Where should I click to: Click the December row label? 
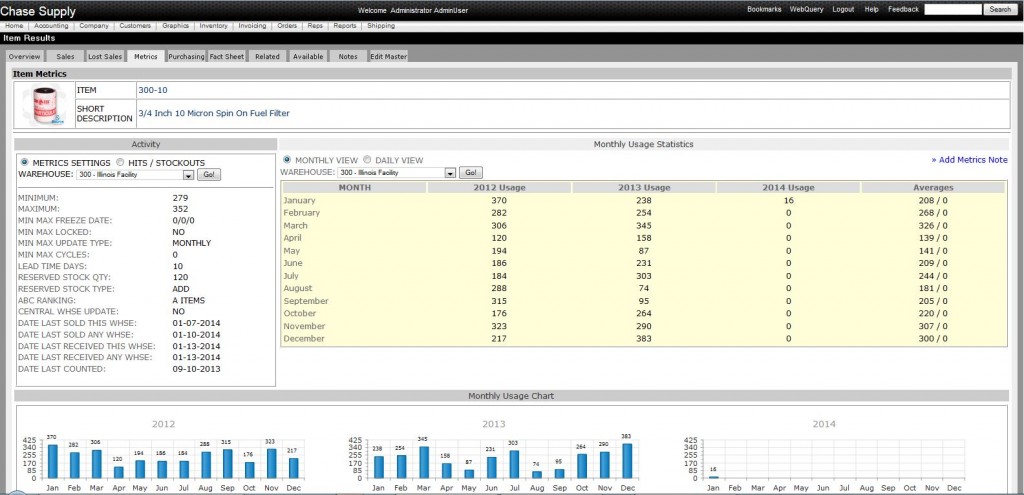pos(304,338)
